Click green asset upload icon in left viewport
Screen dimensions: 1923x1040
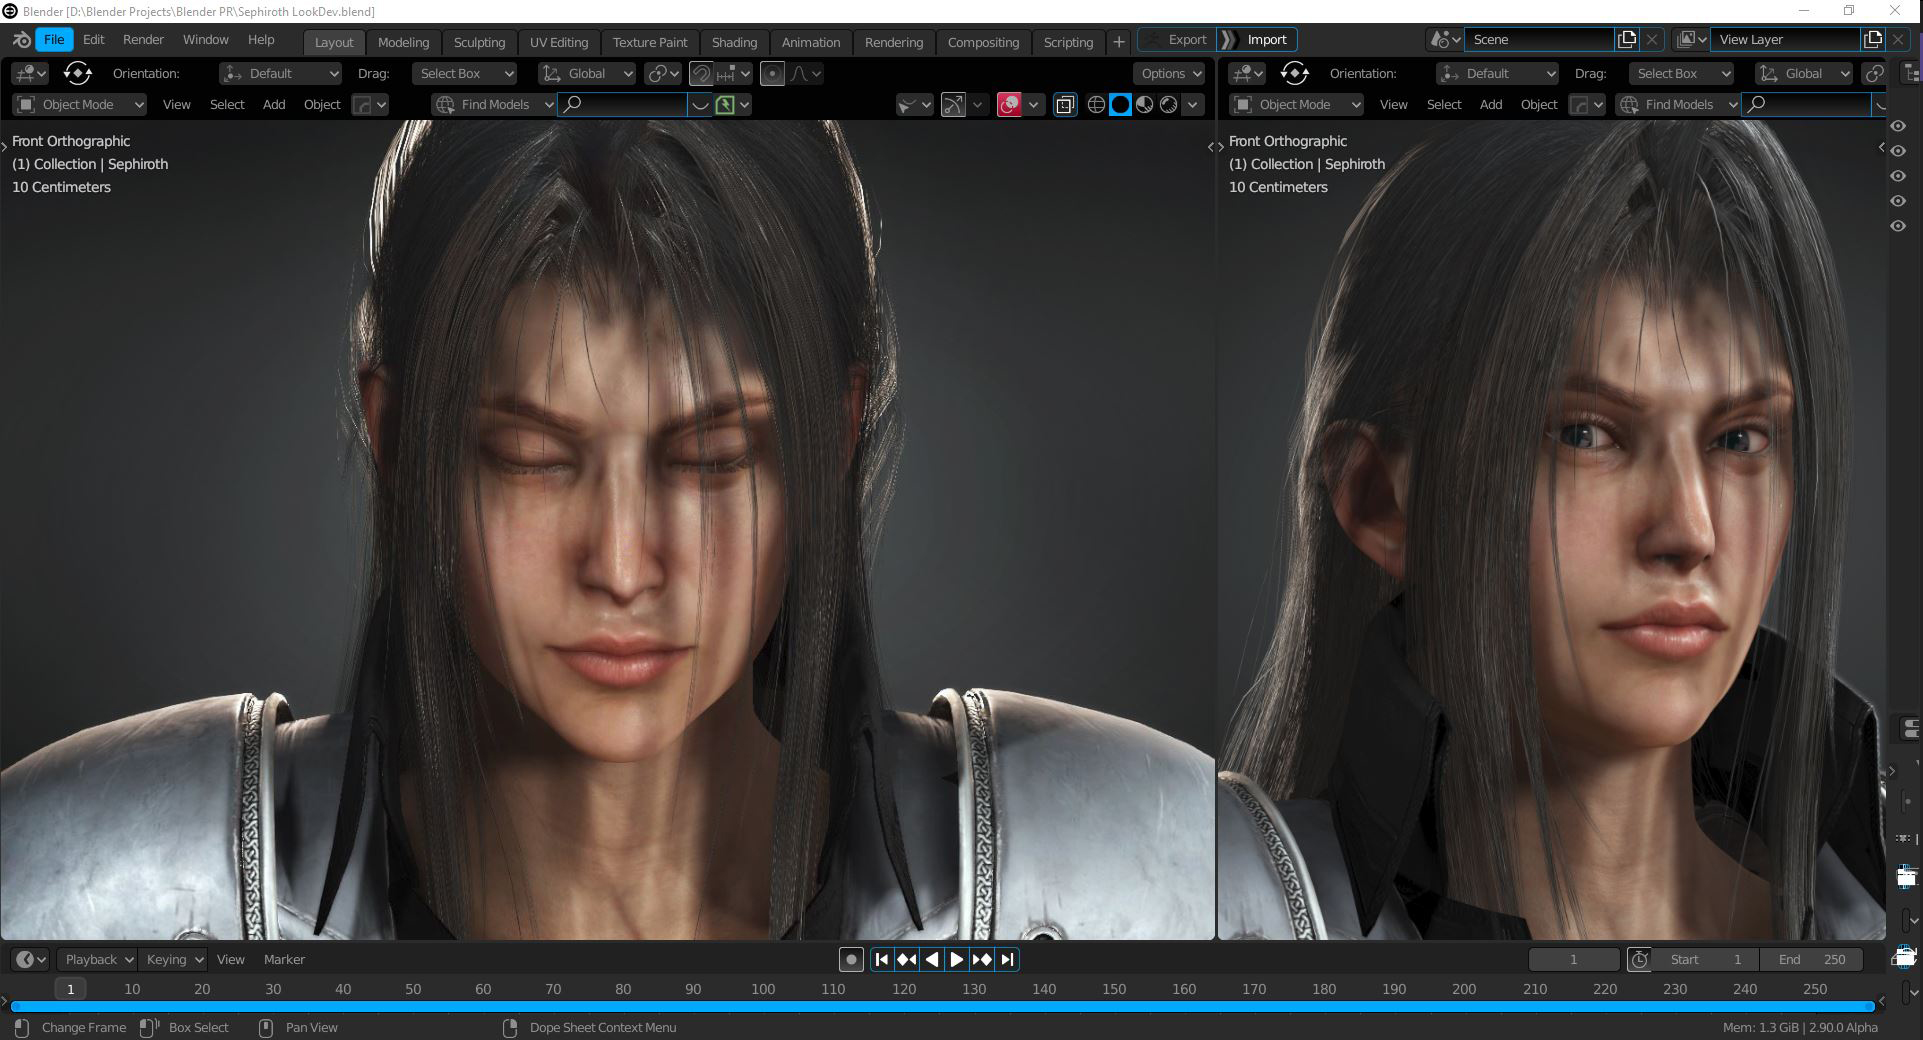725,105
